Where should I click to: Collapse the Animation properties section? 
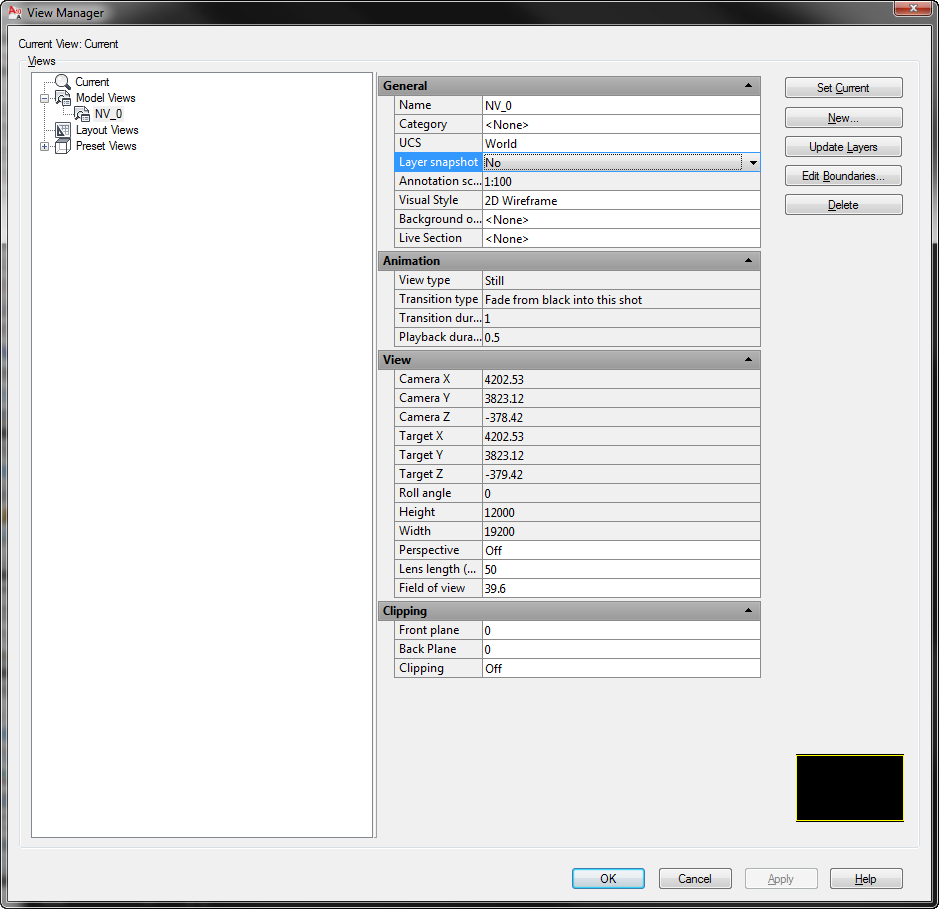(748, 261)
